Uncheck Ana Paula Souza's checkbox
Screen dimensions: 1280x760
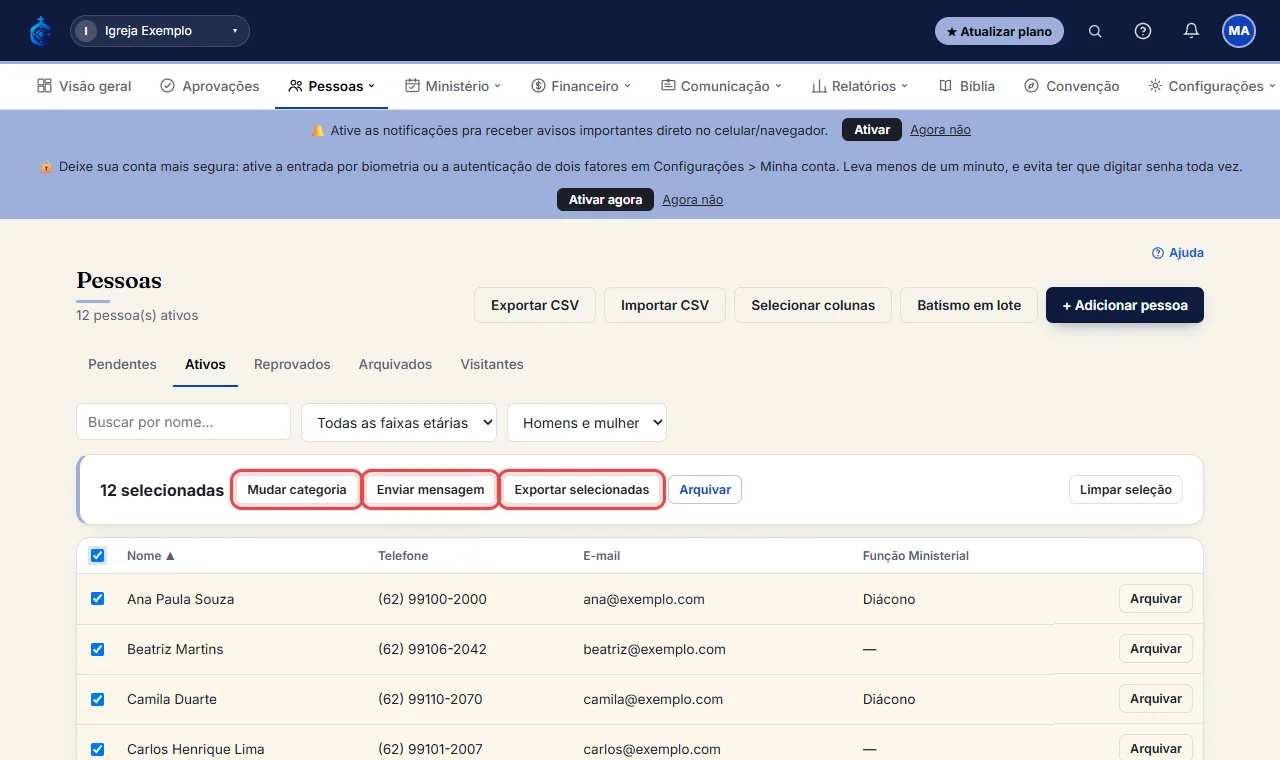coord(97,599)
